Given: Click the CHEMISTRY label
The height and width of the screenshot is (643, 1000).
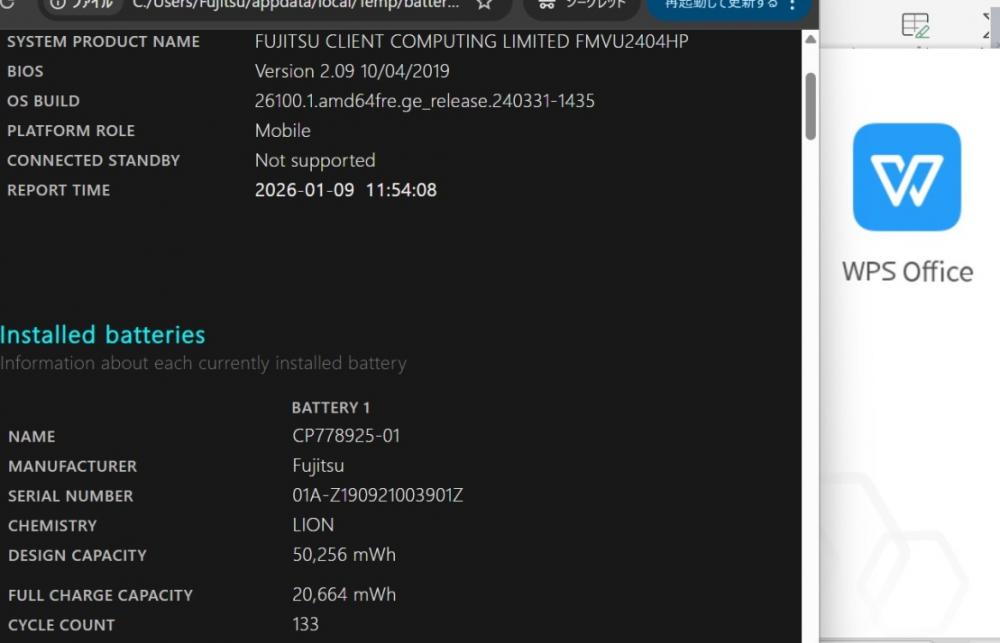Looking at the screenshot, I should tap(52, 526).
